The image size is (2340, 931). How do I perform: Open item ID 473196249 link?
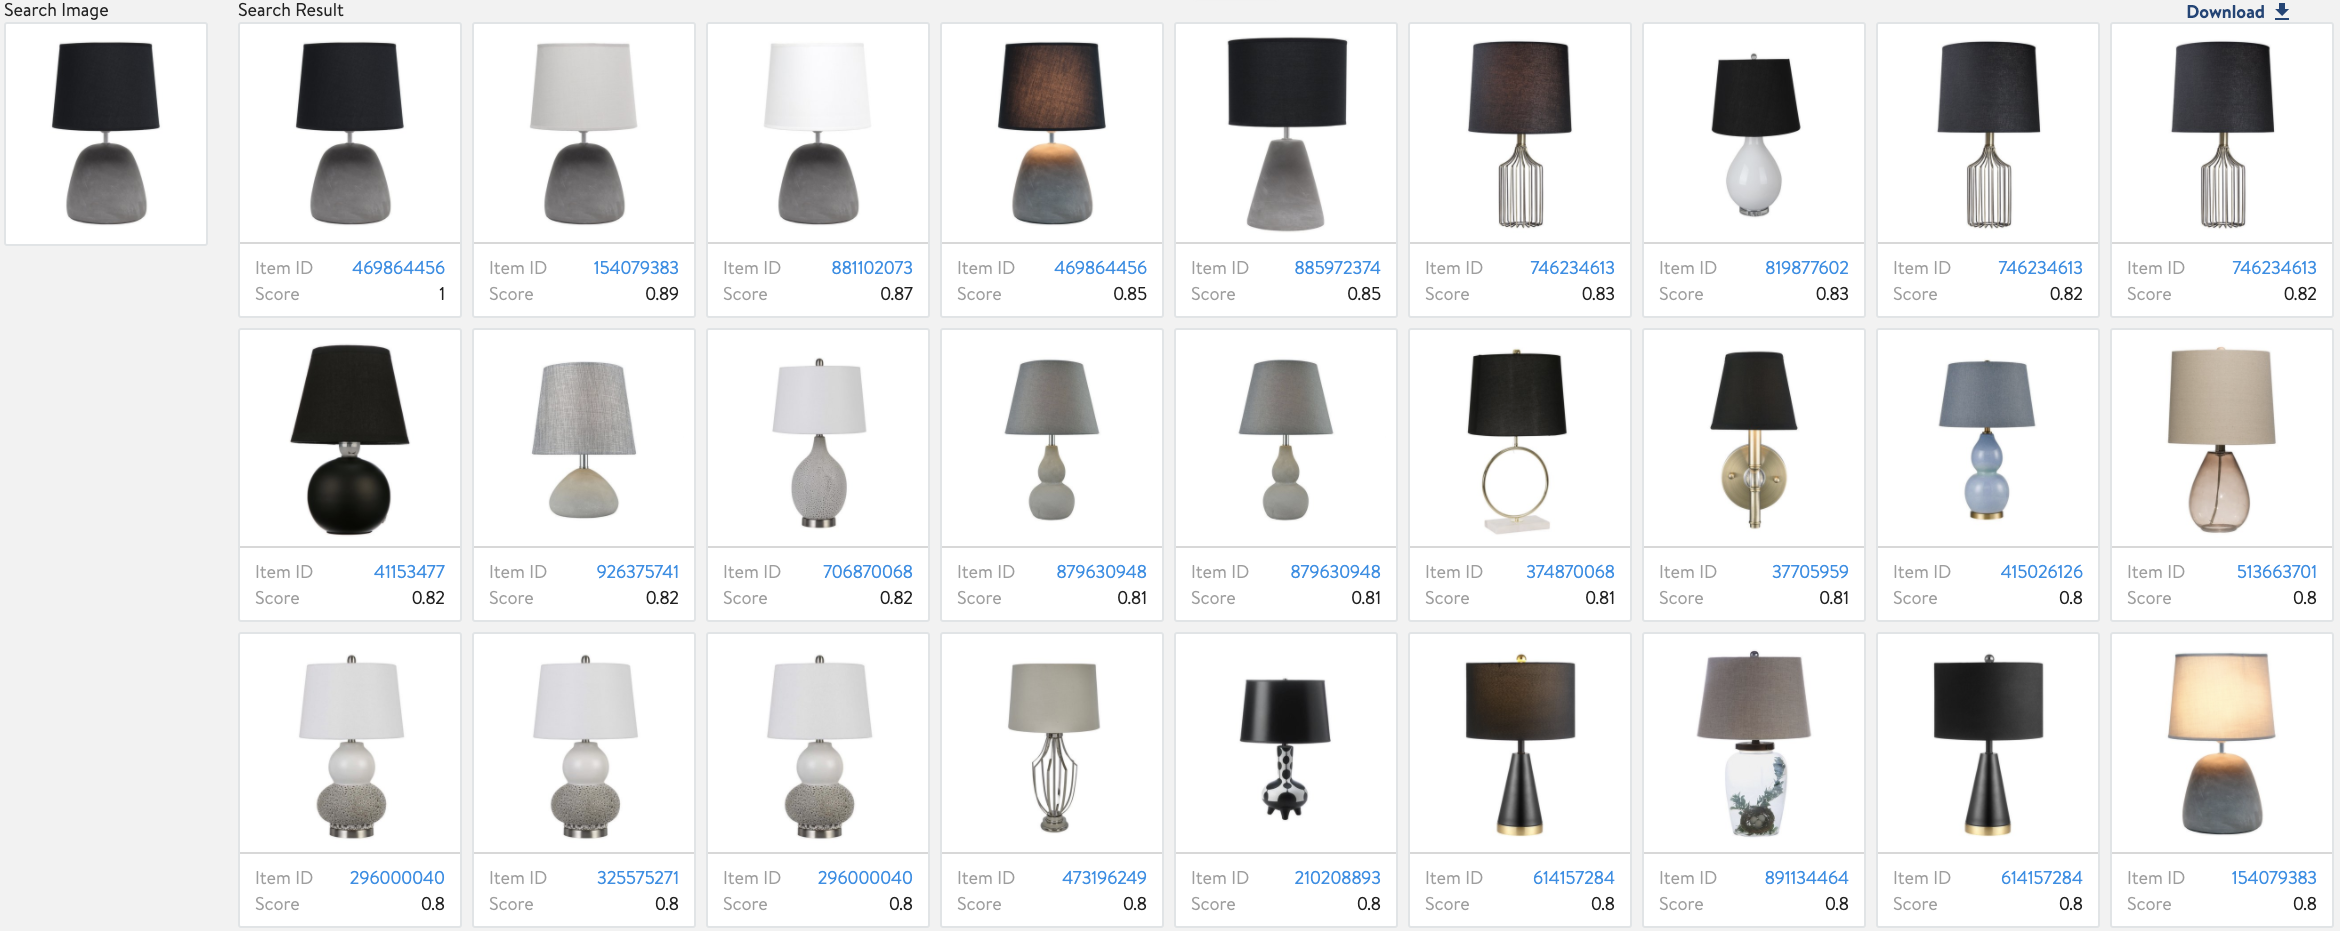point(1104,878)
